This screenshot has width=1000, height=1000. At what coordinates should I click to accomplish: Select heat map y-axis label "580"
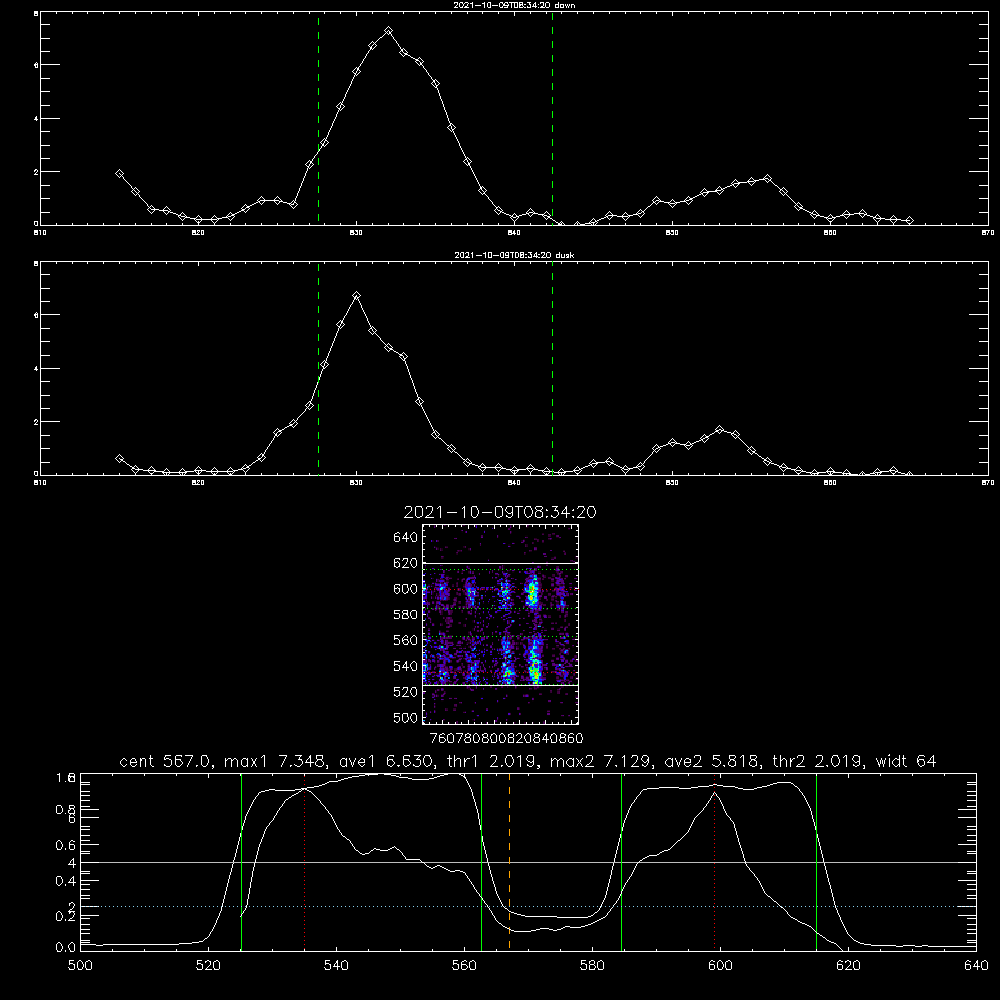(x=406, y=615)
